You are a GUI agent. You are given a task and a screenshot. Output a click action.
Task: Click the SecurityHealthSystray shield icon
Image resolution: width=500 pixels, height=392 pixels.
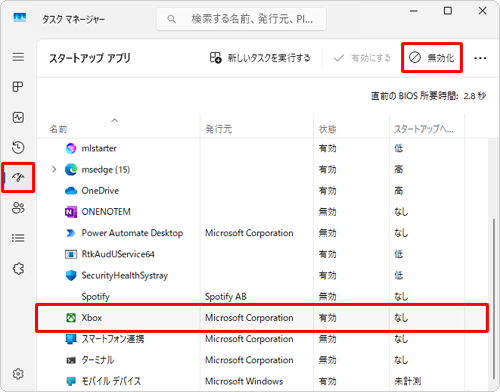[71, 275]
